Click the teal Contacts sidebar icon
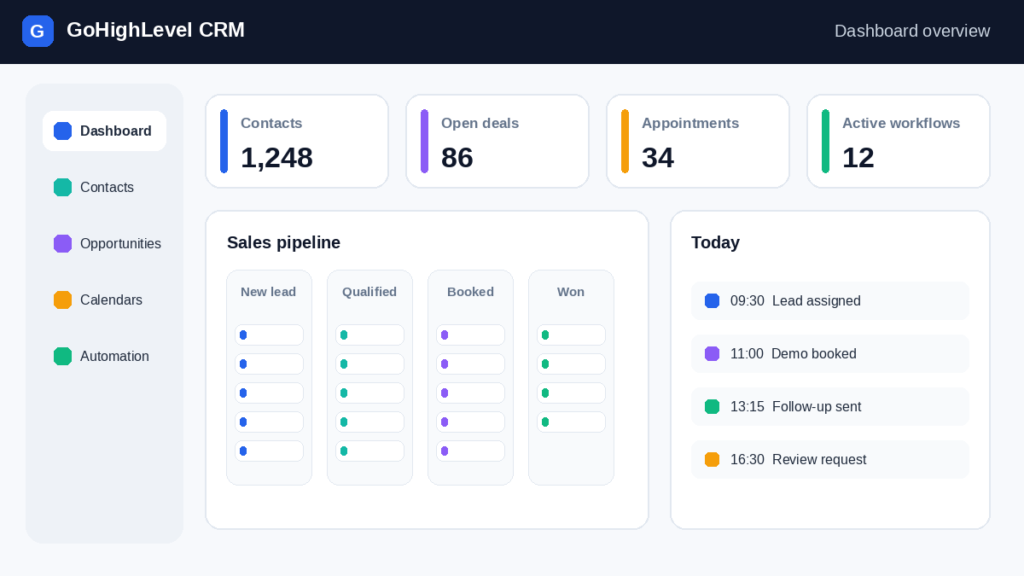Viewport: 1024px width, 576px height. [63, 187]
